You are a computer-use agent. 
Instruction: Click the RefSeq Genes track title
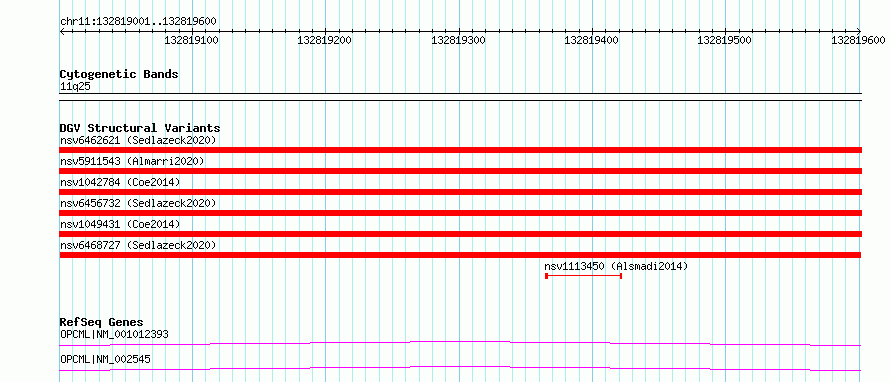coord(101,322)
